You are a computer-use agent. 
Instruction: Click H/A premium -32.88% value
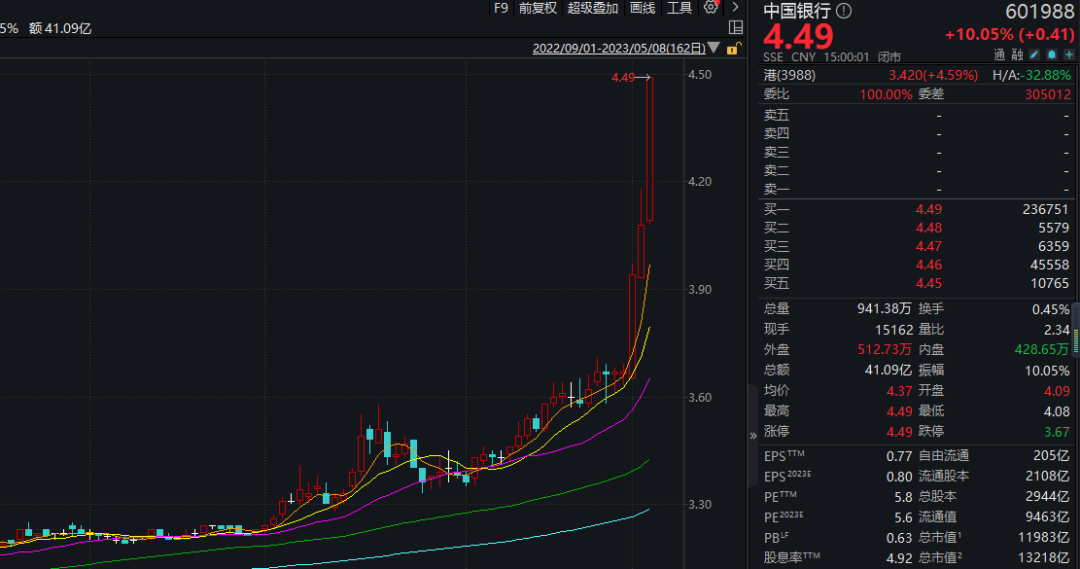(1046, 75)
